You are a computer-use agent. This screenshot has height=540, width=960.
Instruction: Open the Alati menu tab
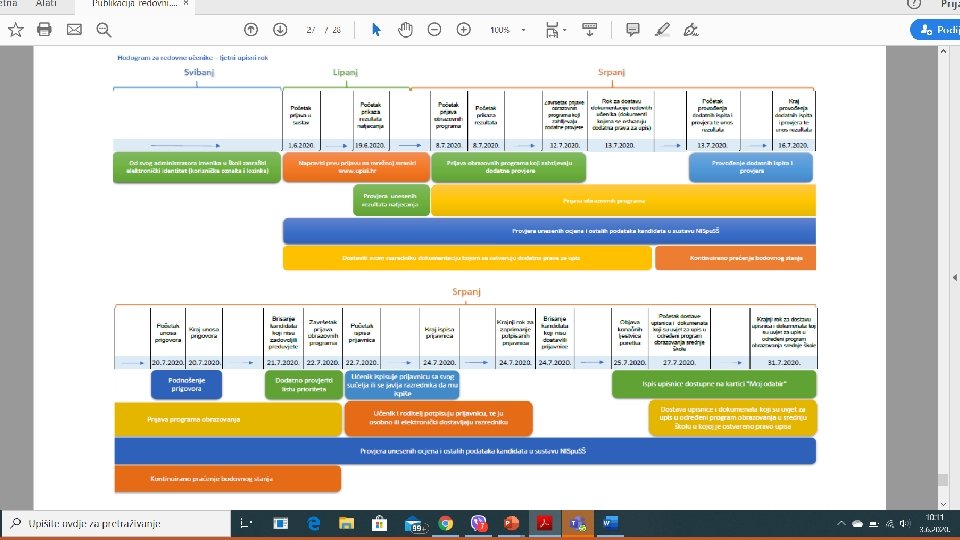click(46, 4)
